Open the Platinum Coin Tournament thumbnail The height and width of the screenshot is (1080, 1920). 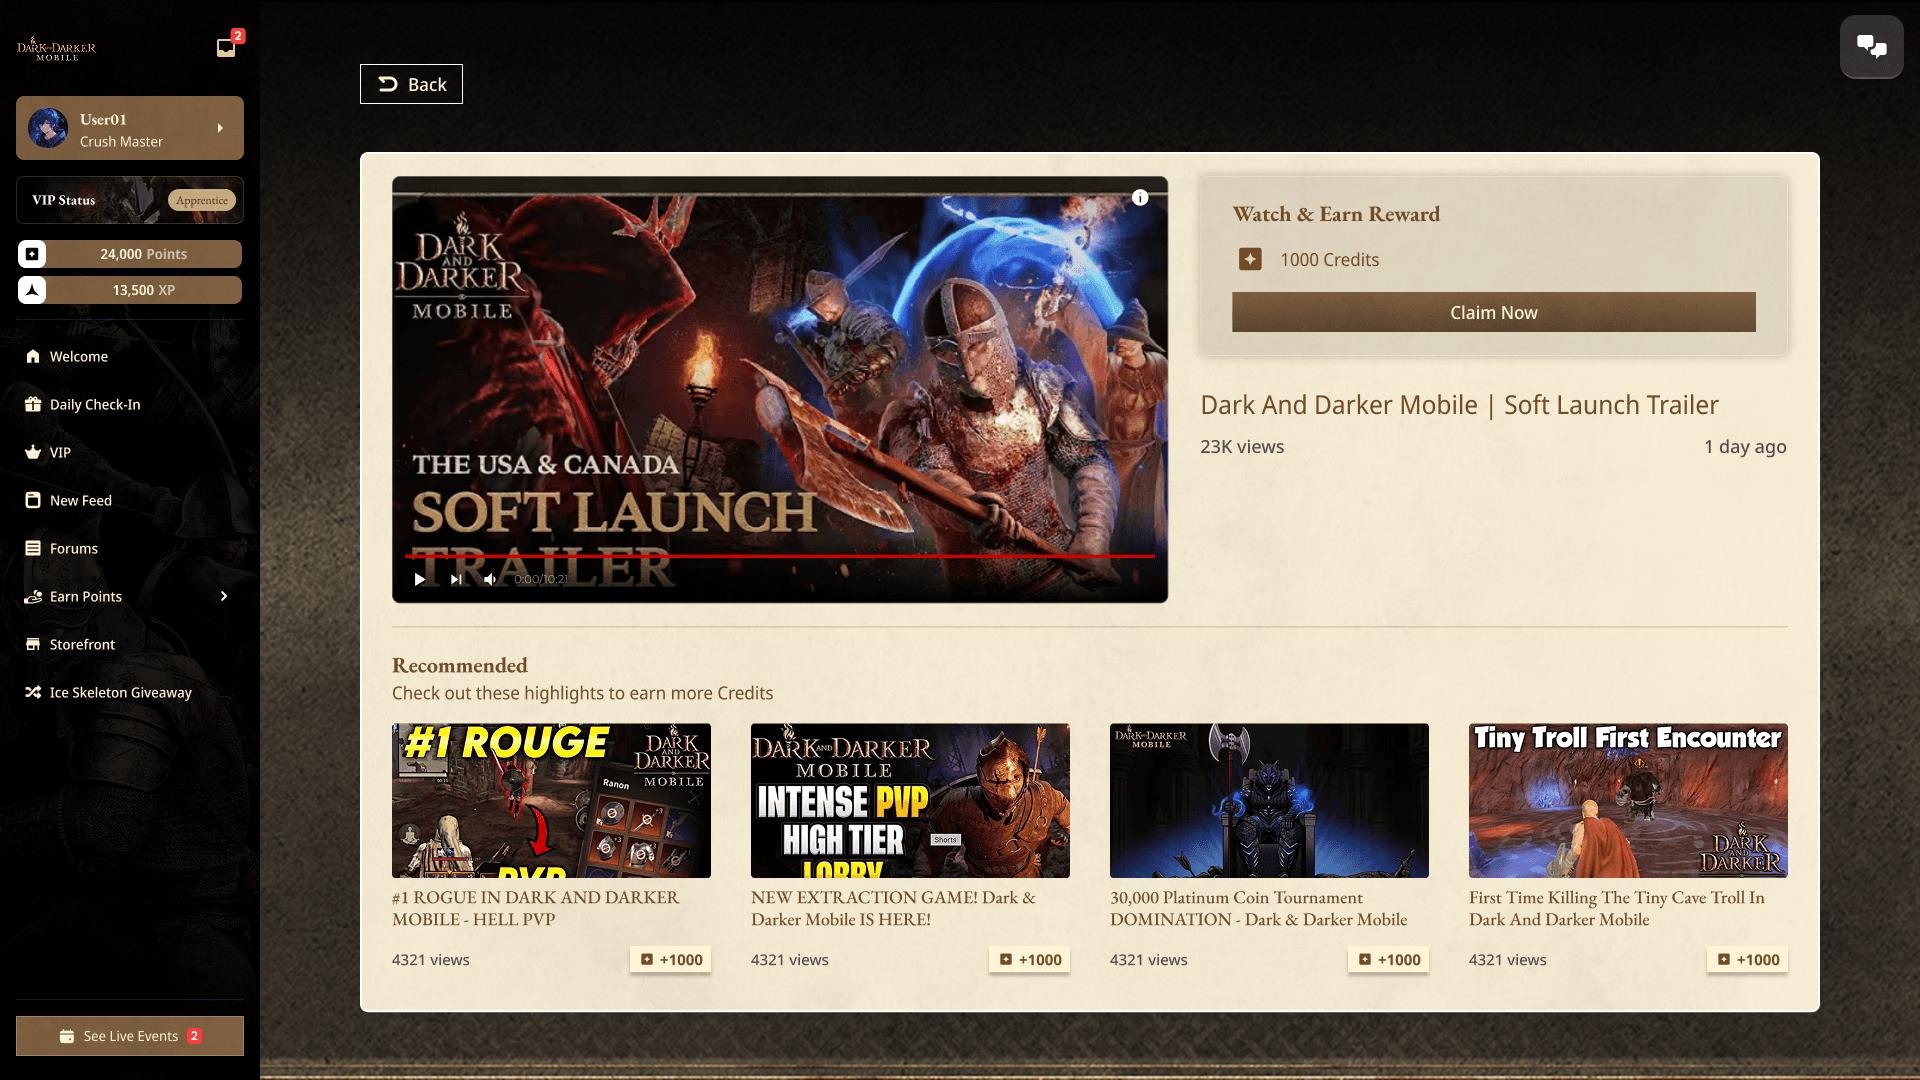1269,801
